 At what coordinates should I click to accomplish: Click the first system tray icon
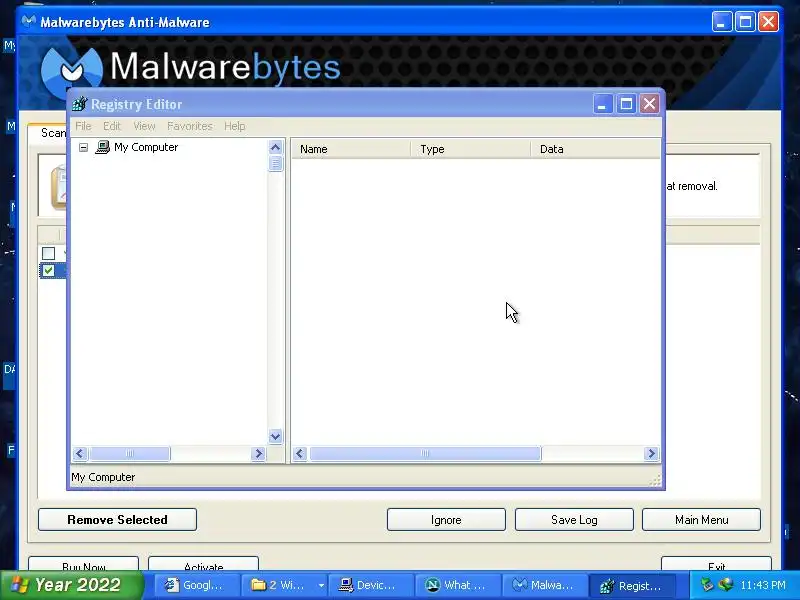pyautogui.click(x=707, y=585)
